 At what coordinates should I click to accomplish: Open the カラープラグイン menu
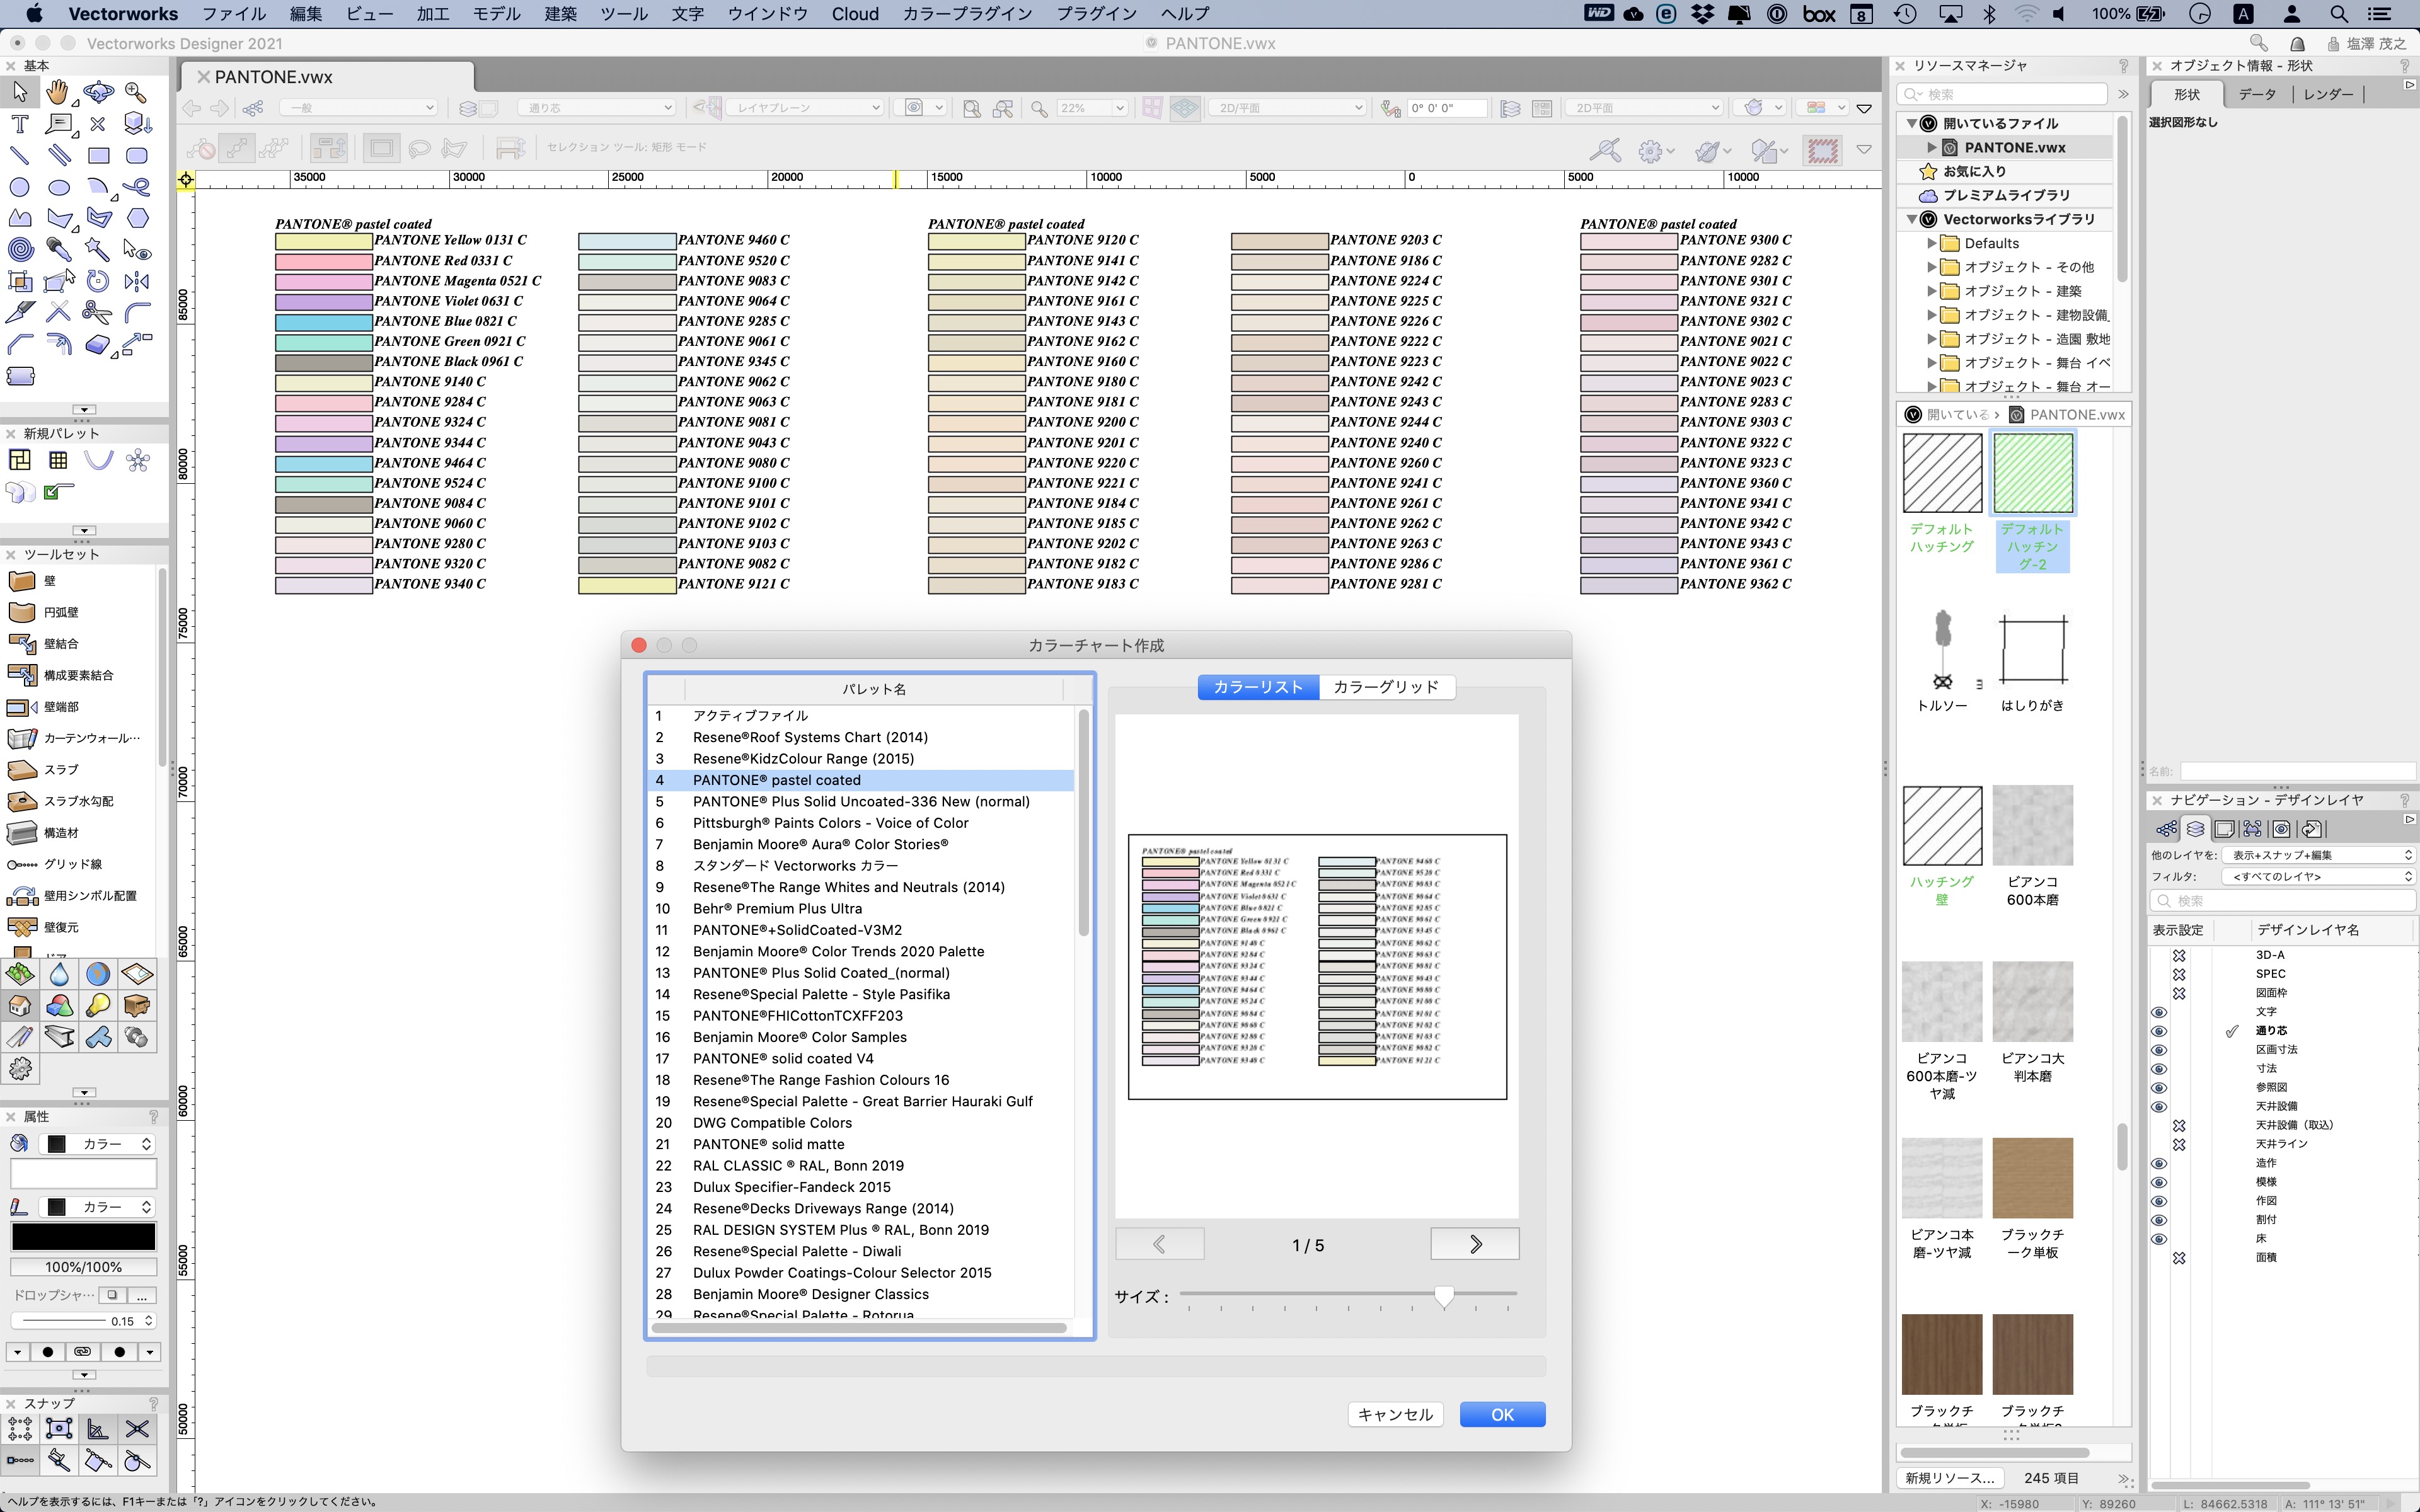point(967,14)
